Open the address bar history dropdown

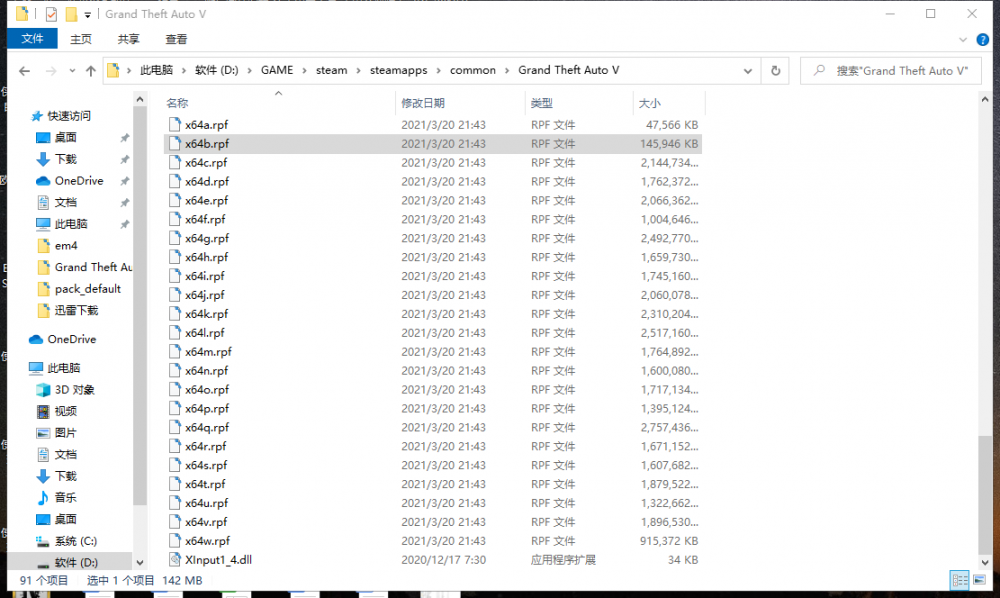click(748, 71)
